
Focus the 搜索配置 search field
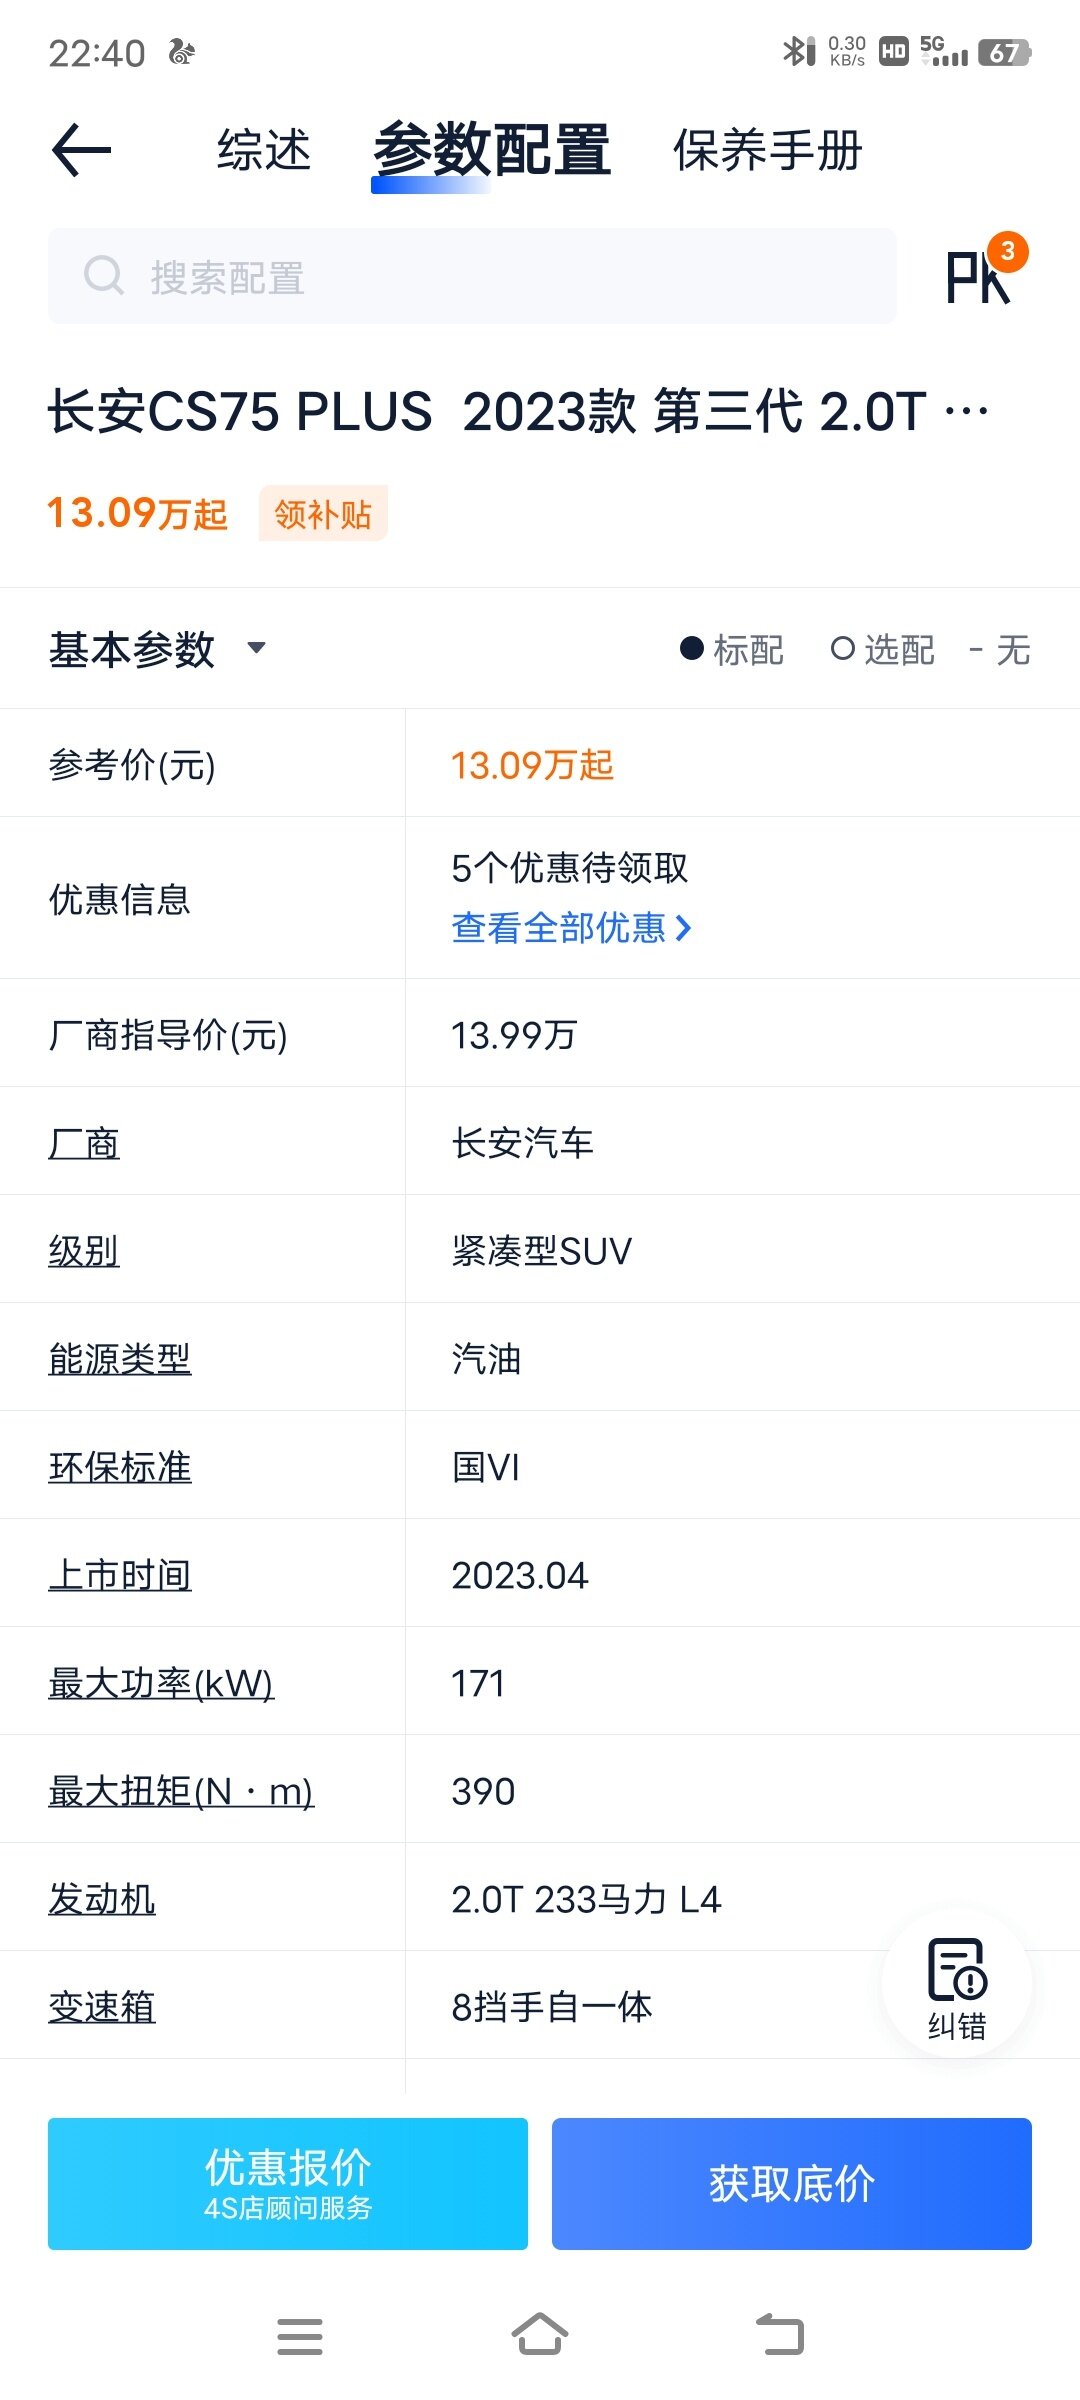(x=500, y=276)
